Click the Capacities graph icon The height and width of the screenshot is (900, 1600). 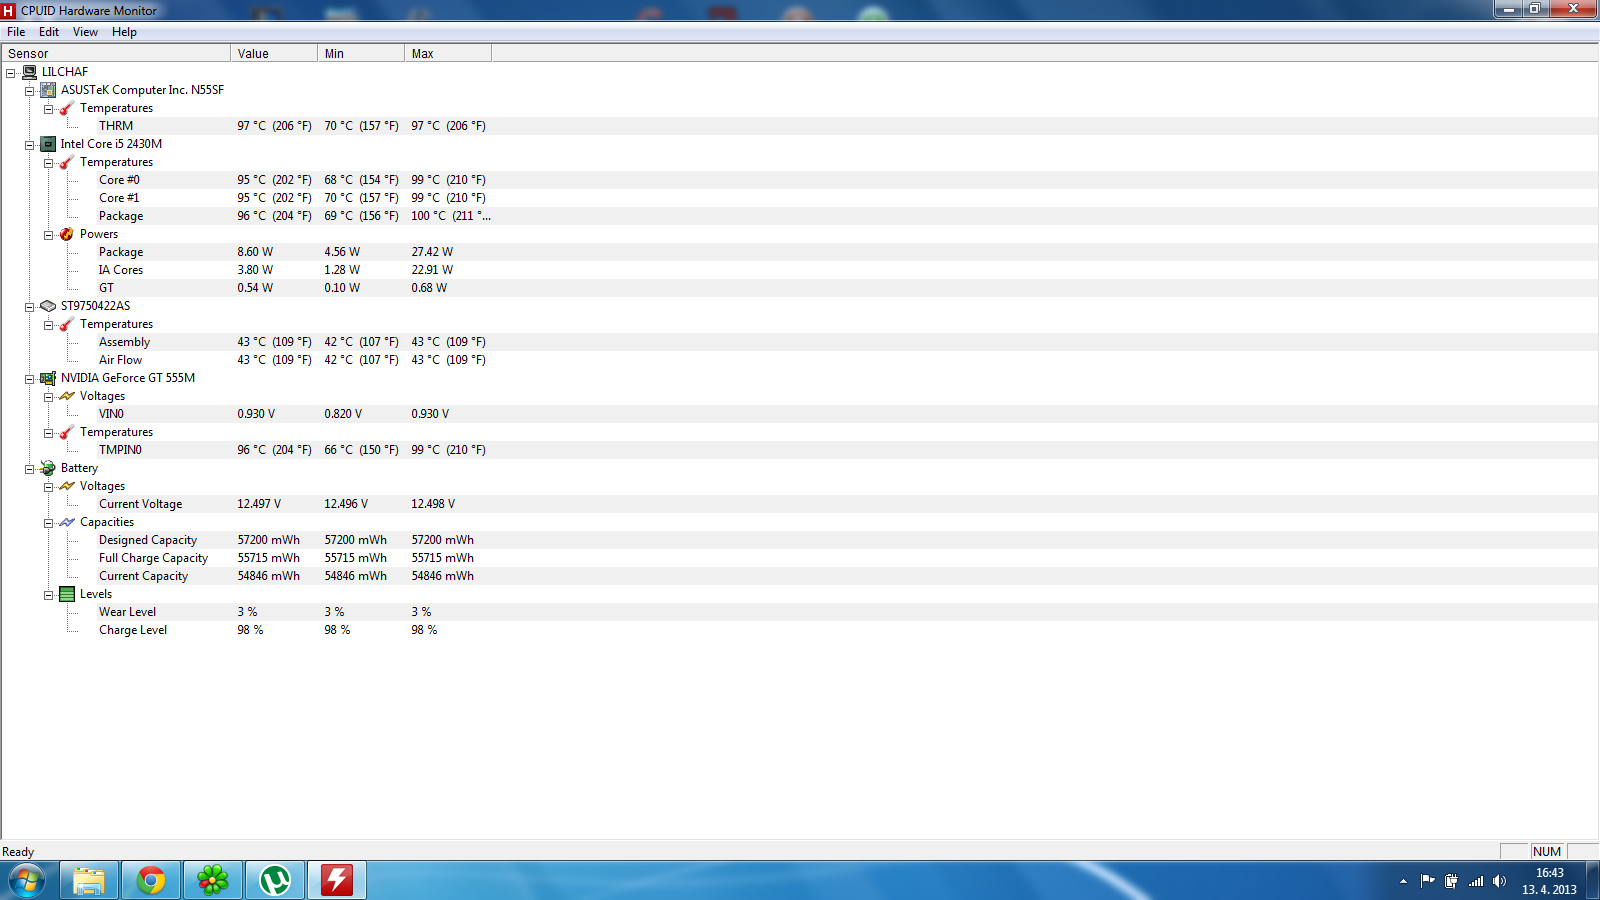click(x=67, y=522)
